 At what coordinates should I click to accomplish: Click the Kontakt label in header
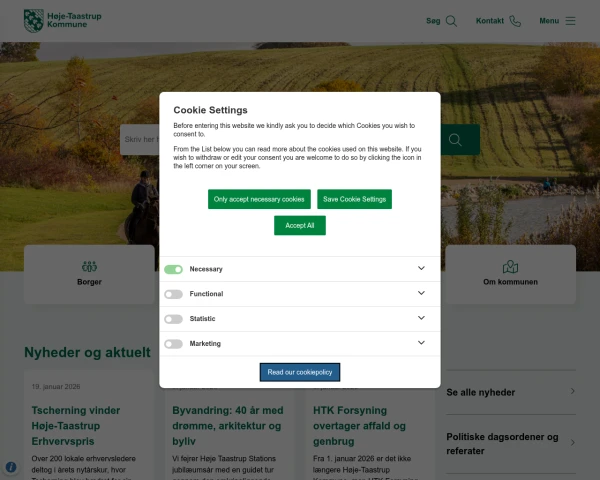click(490, 21)
